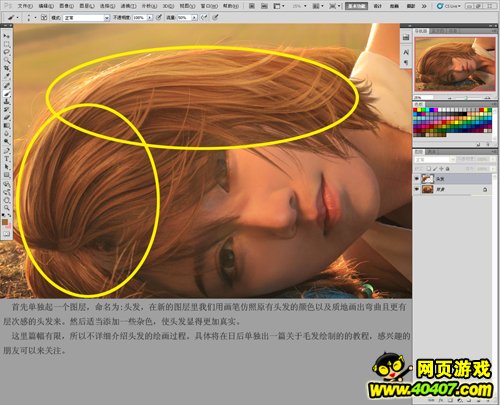Screen dimensions: 500x405
Task: Select the History Brush tool
Action: (x=6, y=110)
